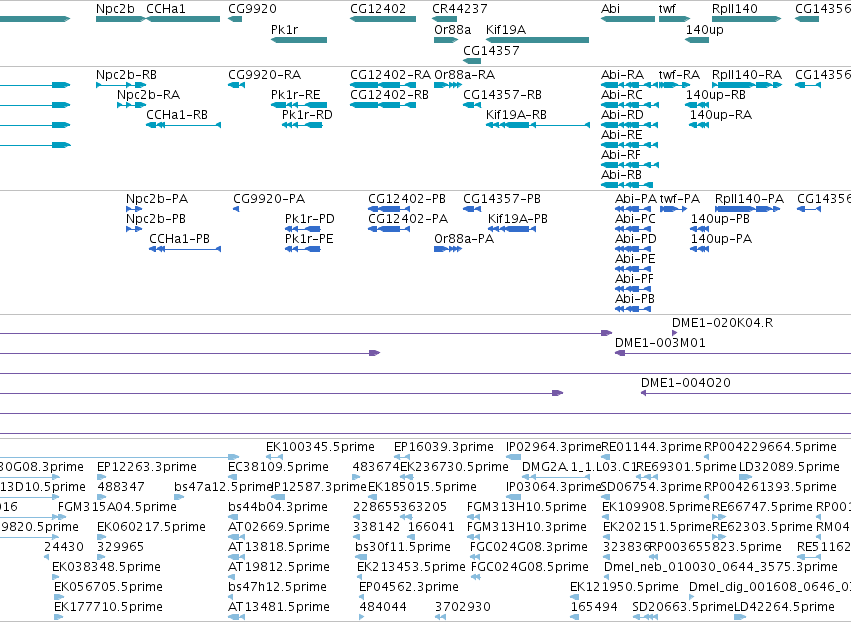Viewport: 851px width, 622px height.
Task: Click EST EC38109.5prime
Action: coord(233,477)
